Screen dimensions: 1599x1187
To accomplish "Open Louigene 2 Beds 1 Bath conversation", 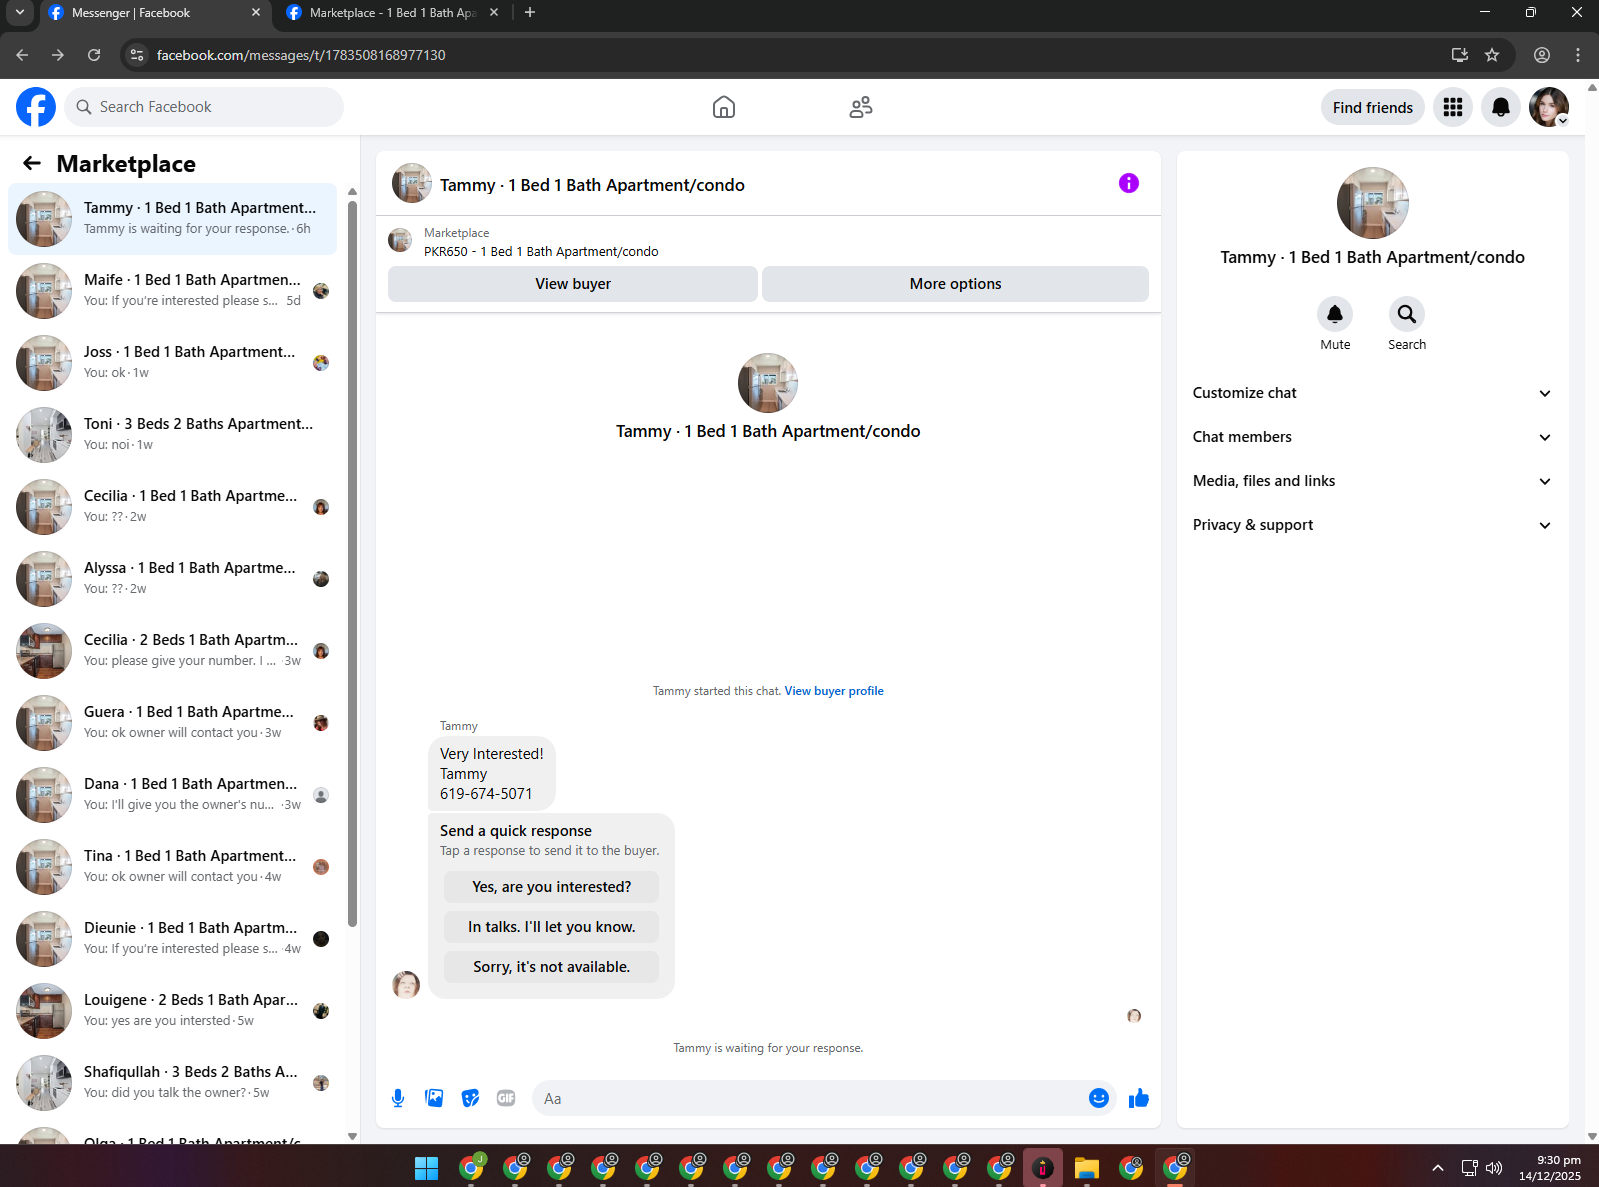I will pyautogui.click(x=172, y=1011).
